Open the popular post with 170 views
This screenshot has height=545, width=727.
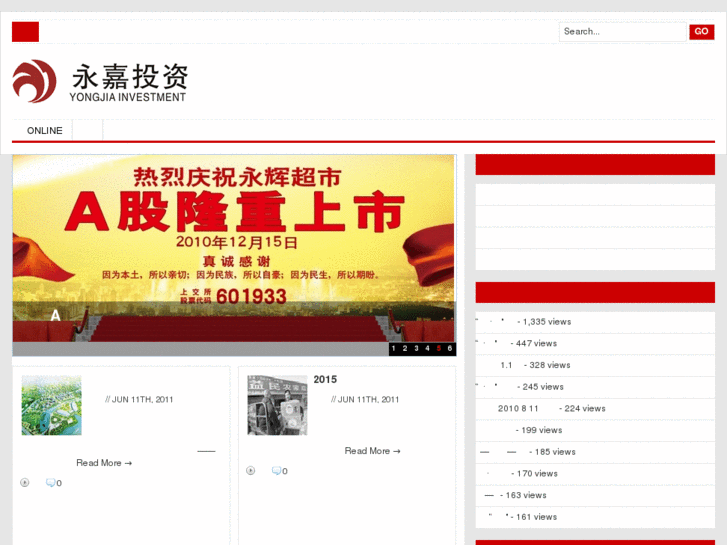(x=595, y=474)
